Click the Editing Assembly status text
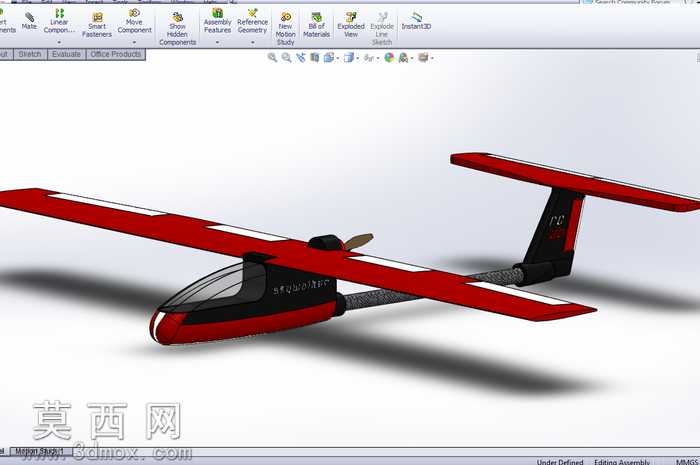 [x=621, y=462]
